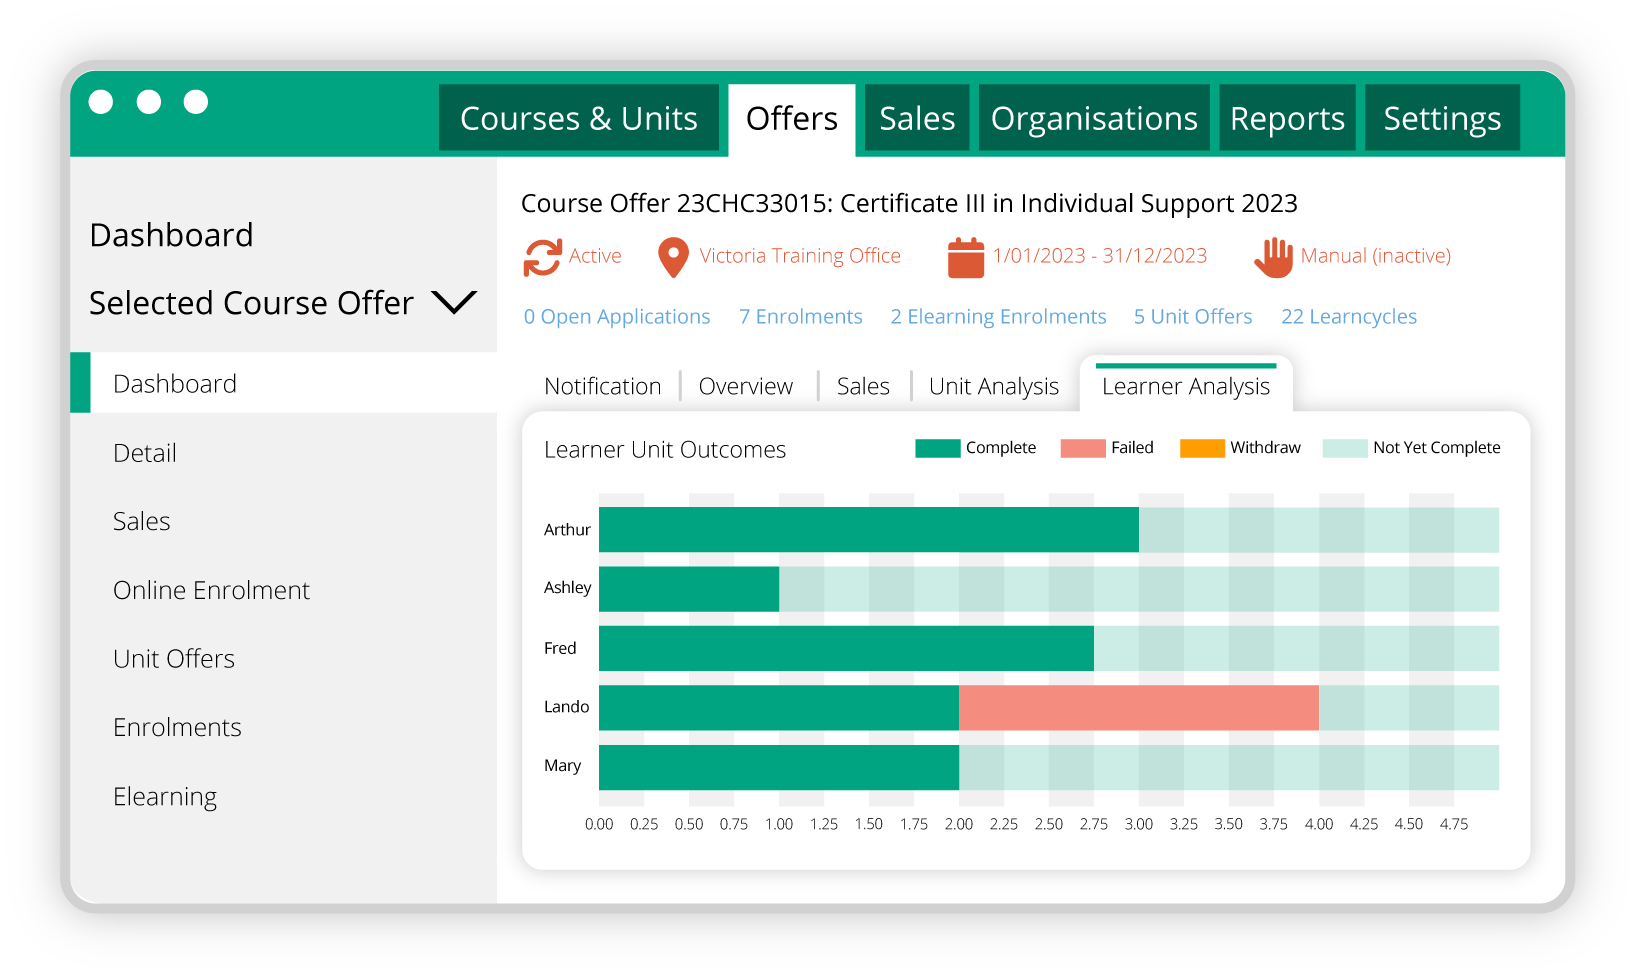Image resolution: width=1636 pixels, height=974 pixels.
Task: Click the Mary row label
Action: click(562, 766)
